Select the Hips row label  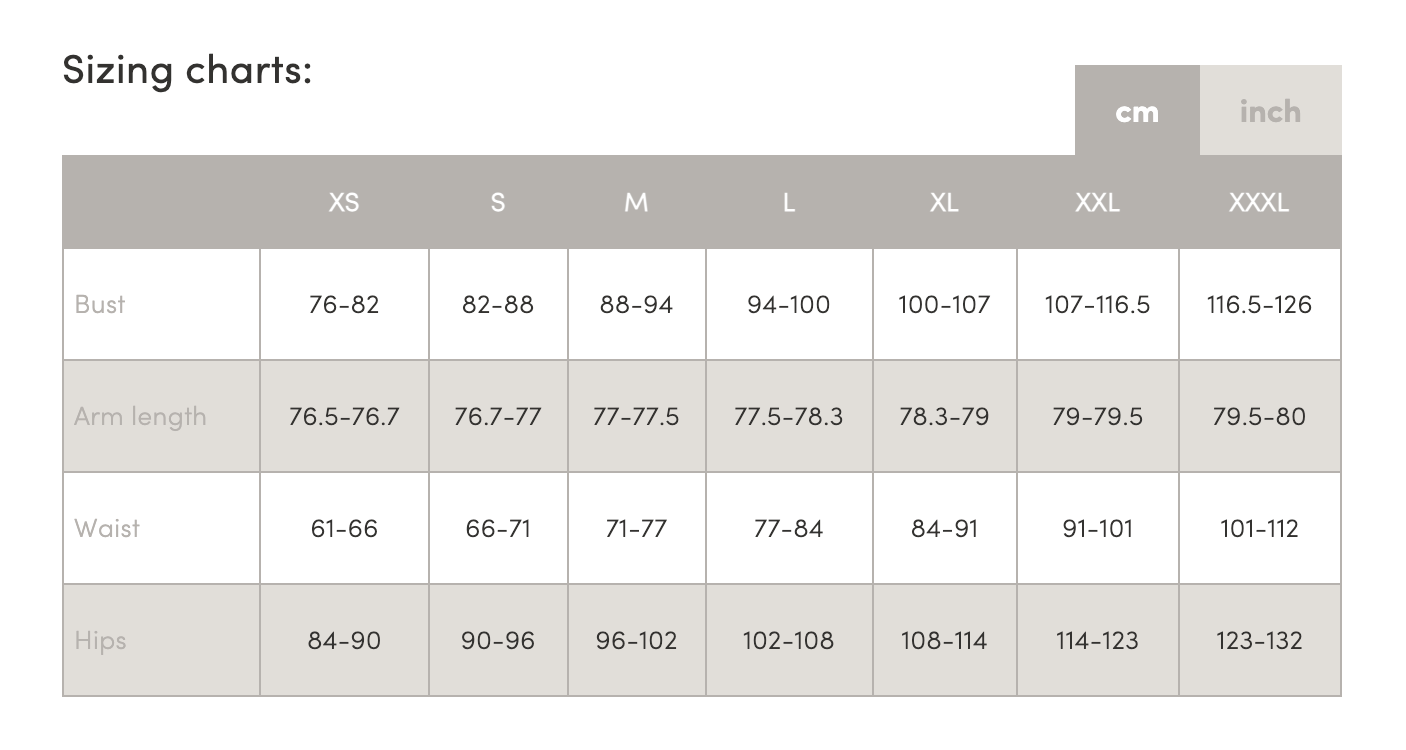[x=101, y=640]
